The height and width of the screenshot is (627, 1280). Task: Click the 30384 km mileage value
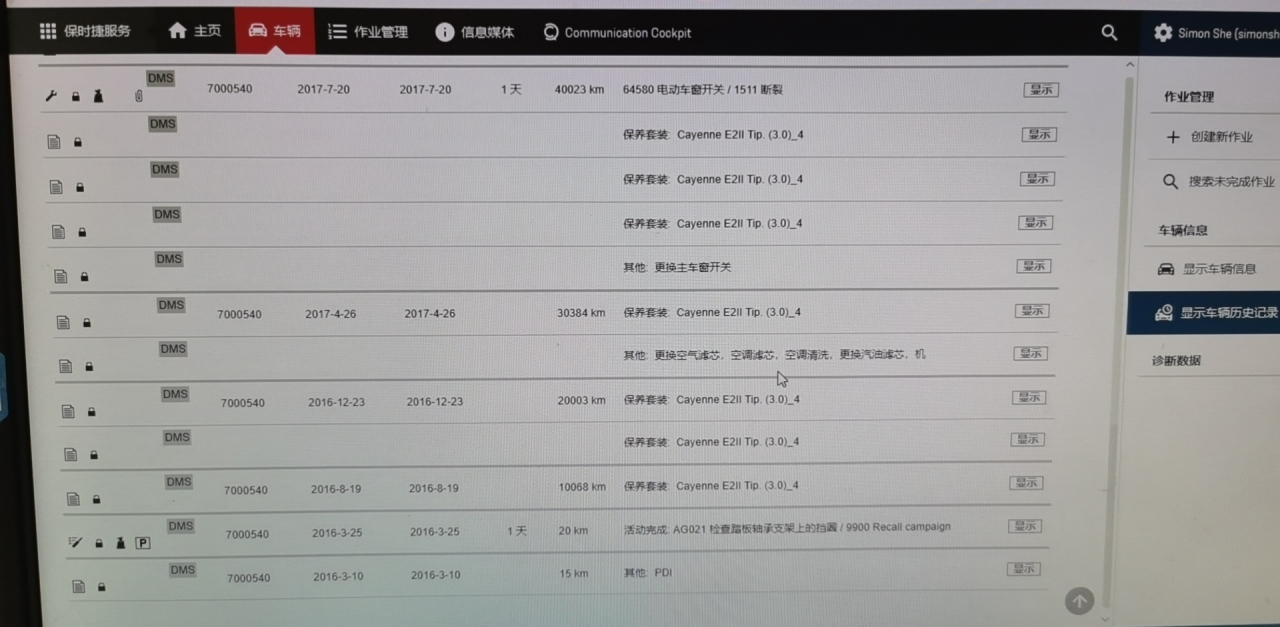pyautogui.click(x=581, y=313)
